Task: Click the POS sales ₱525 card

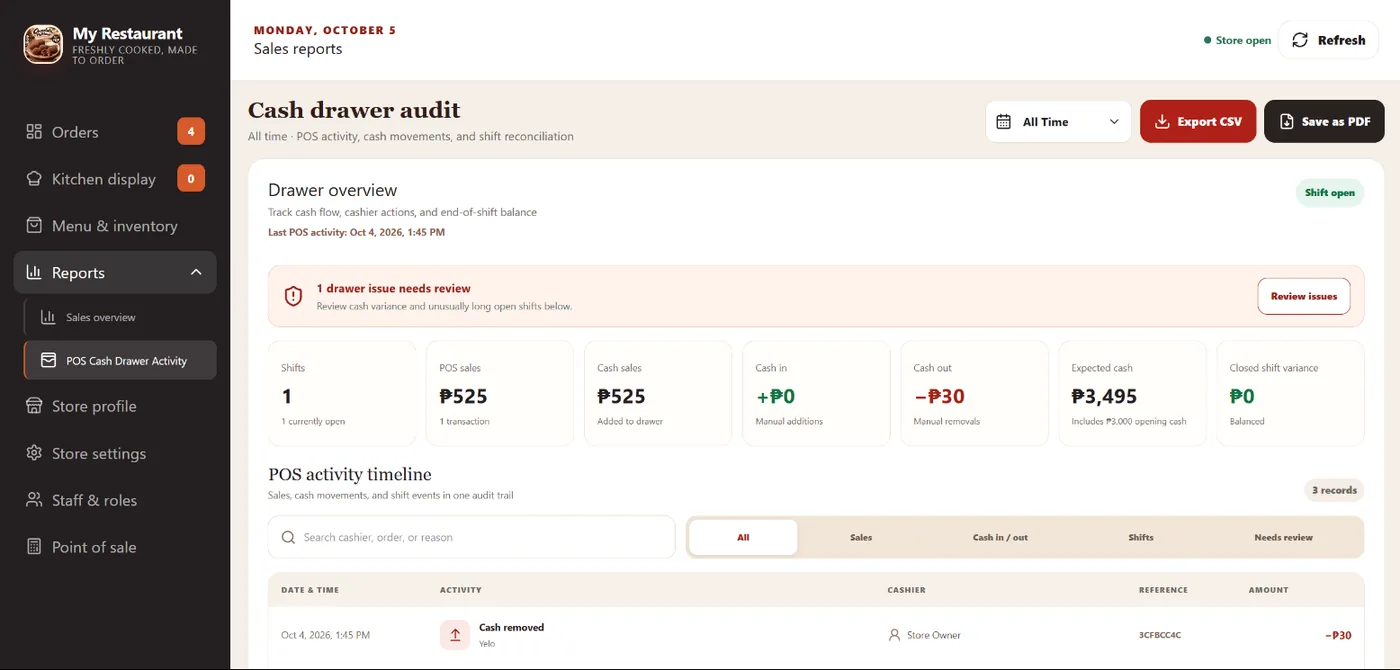Action: (x=500, y=393)
